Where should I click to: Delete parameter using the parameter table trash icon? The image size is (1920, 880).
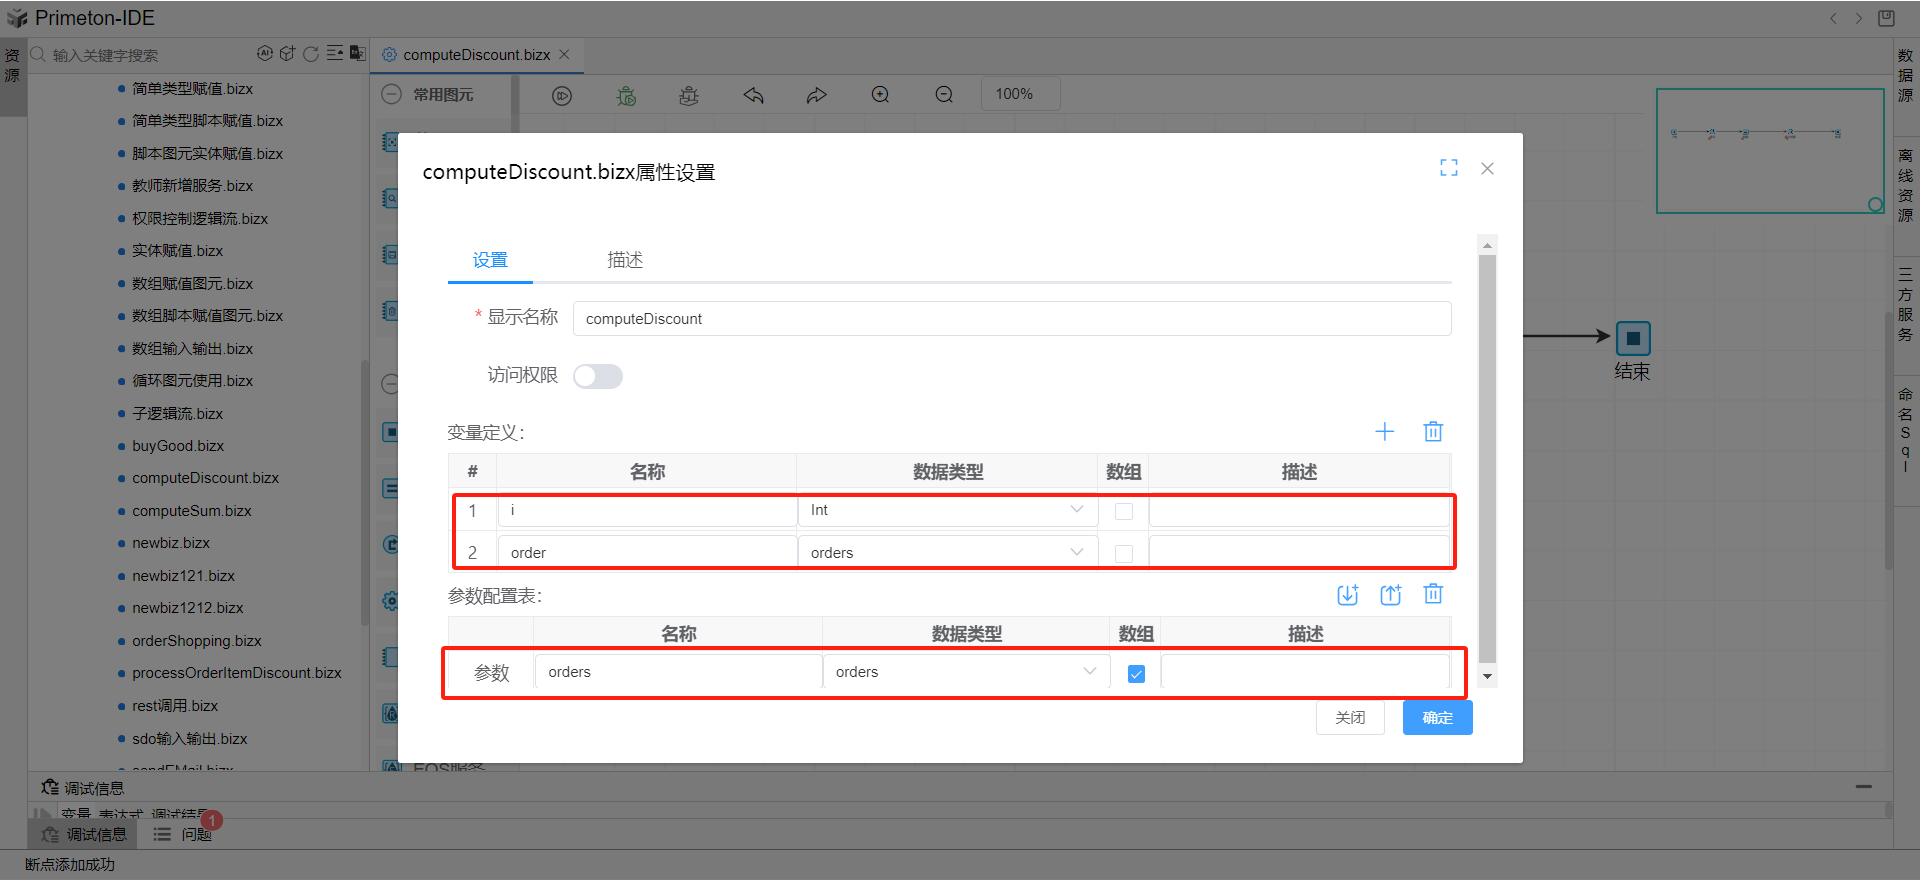(x=1433, y=595)
